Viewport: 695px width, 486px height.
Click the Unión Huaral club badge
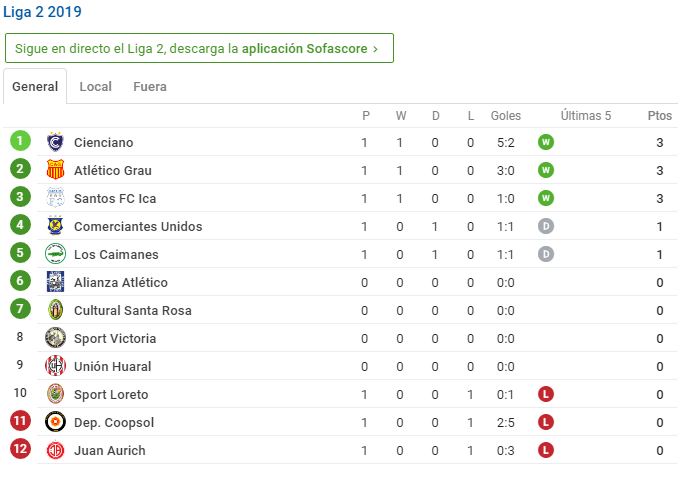(x=55, y=366)
